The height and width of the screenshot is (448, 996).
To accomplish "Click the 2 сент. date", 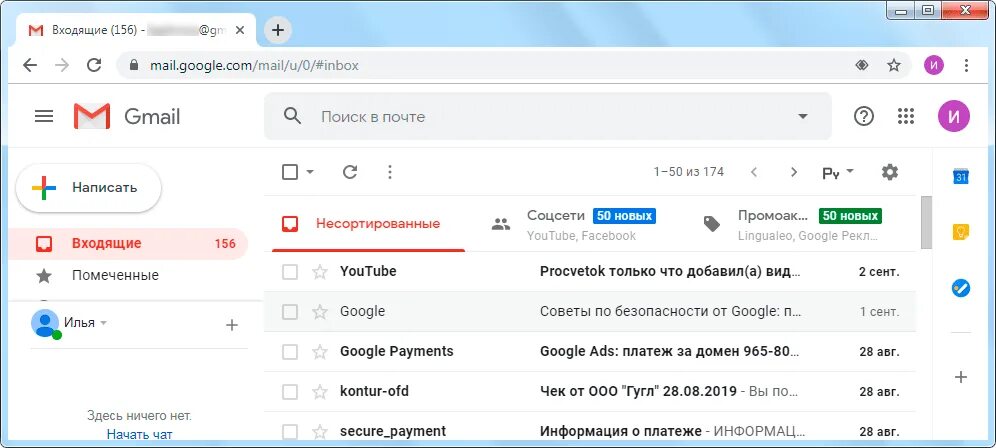I will point(879,273).
